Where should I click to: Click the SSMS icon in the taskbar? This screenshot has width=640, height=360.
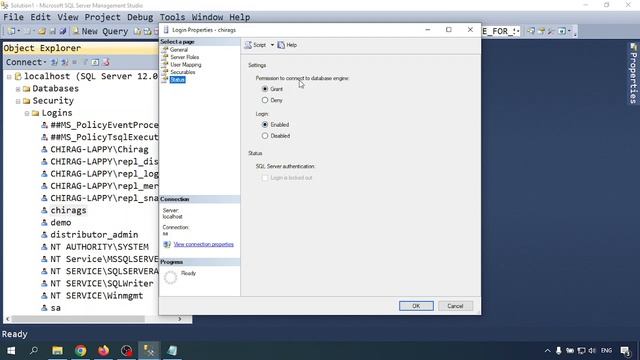(x=149, y=351)
